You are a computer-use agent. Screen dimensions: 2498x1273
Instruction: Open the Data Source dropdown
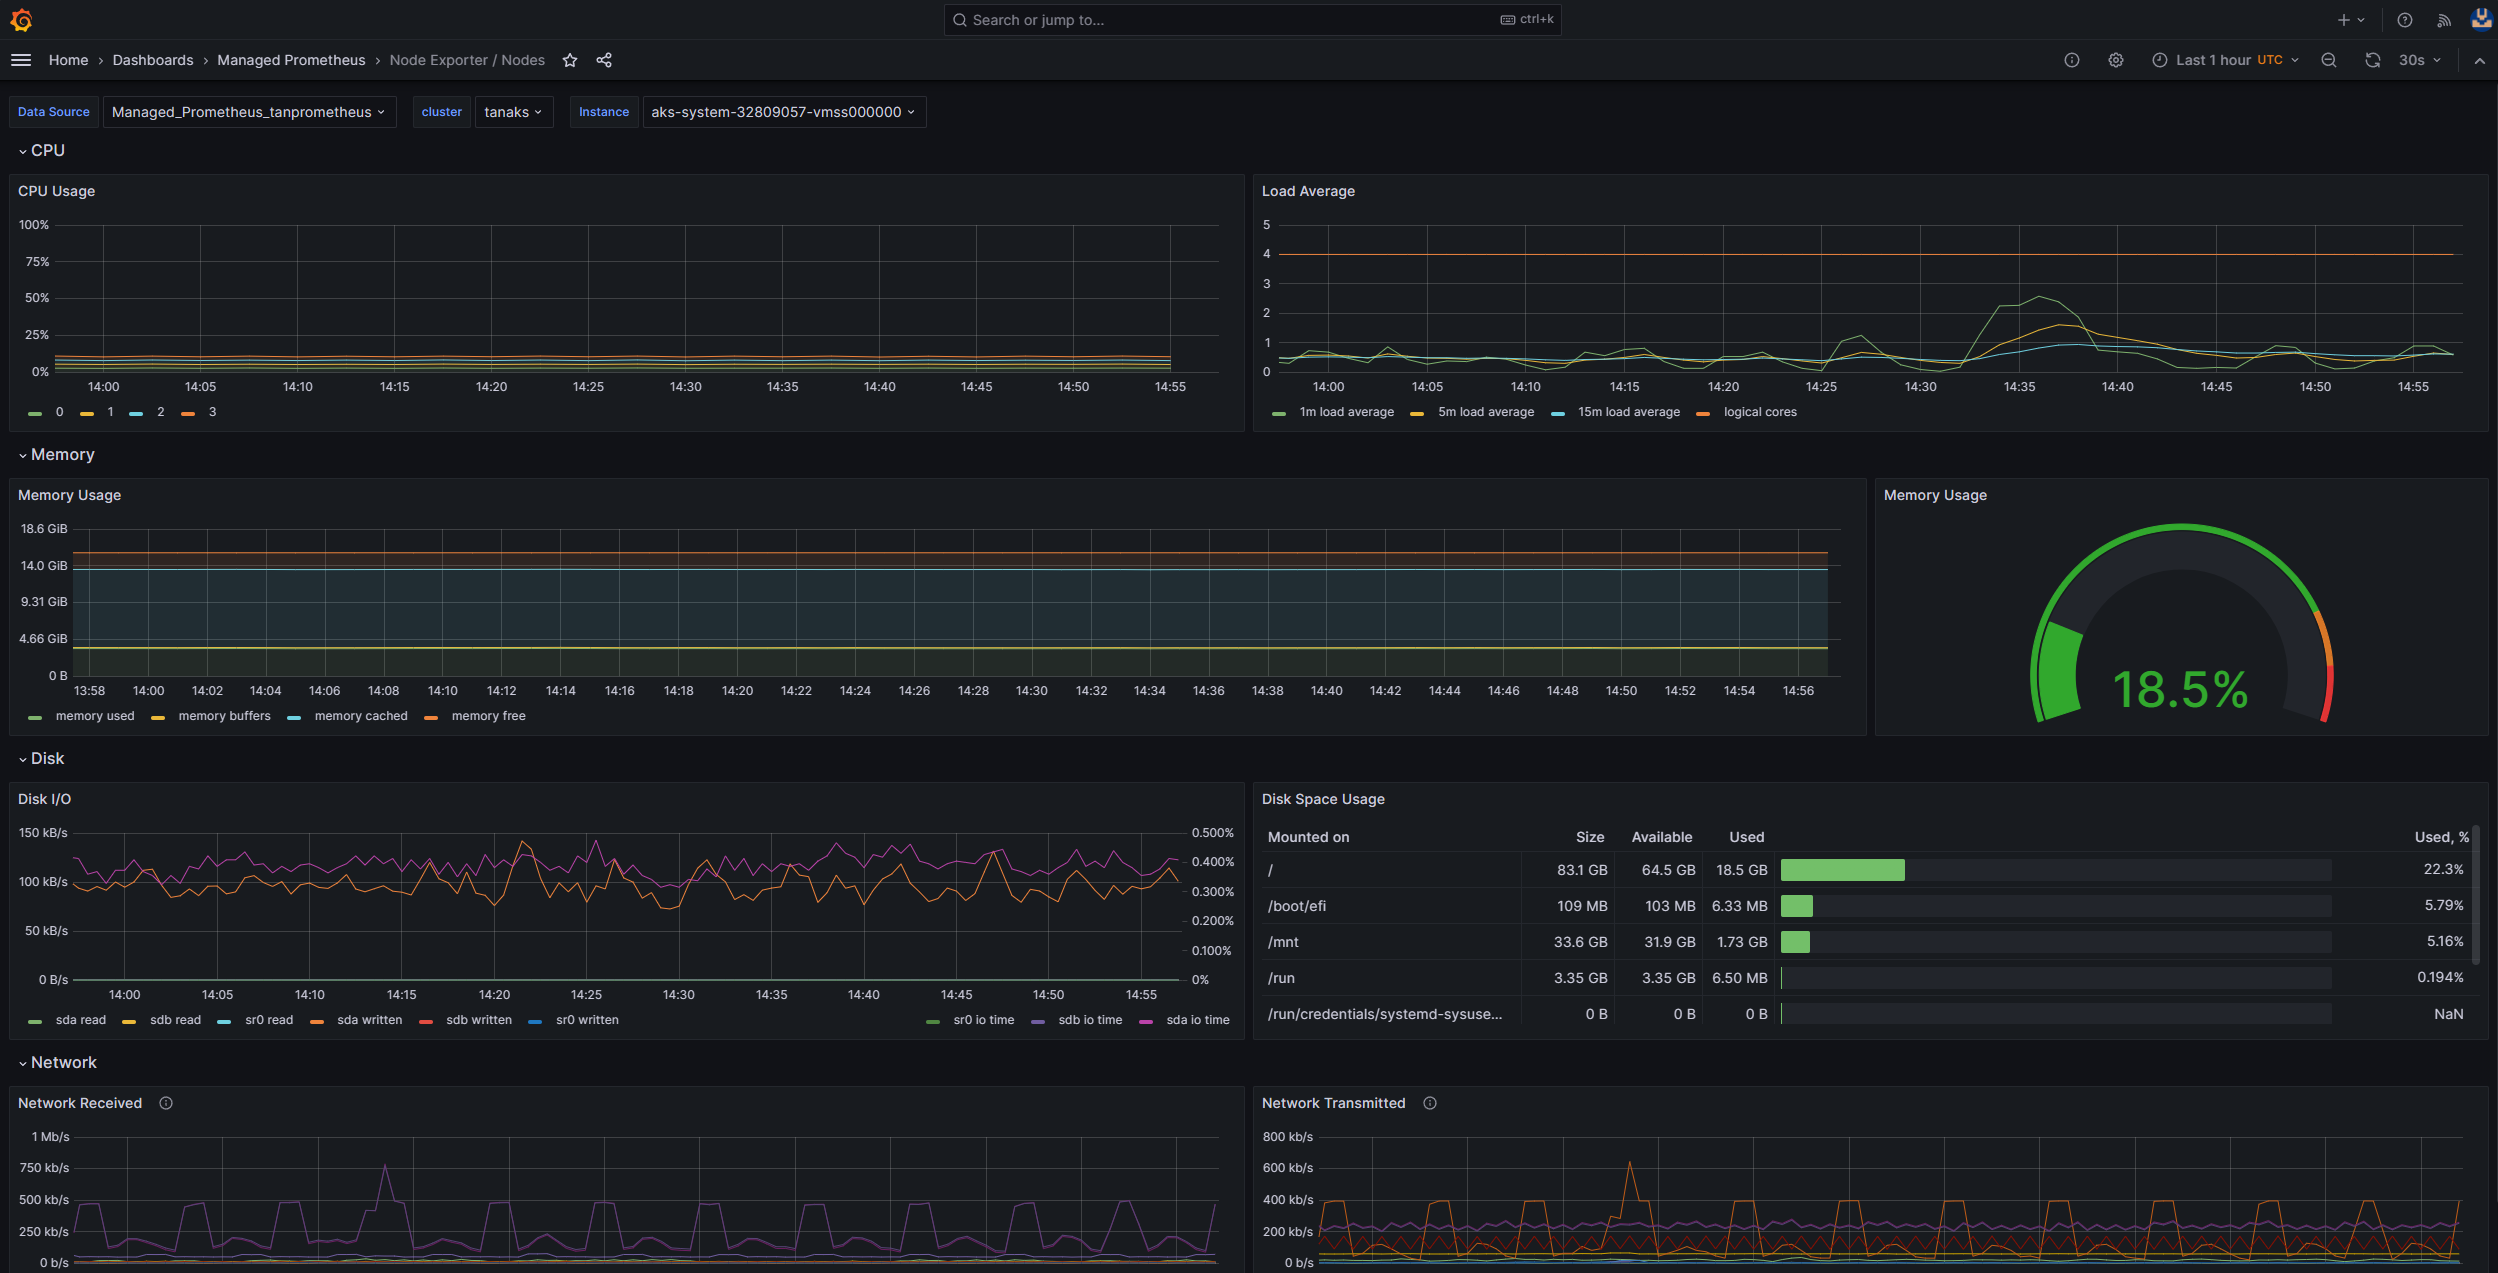248,112
